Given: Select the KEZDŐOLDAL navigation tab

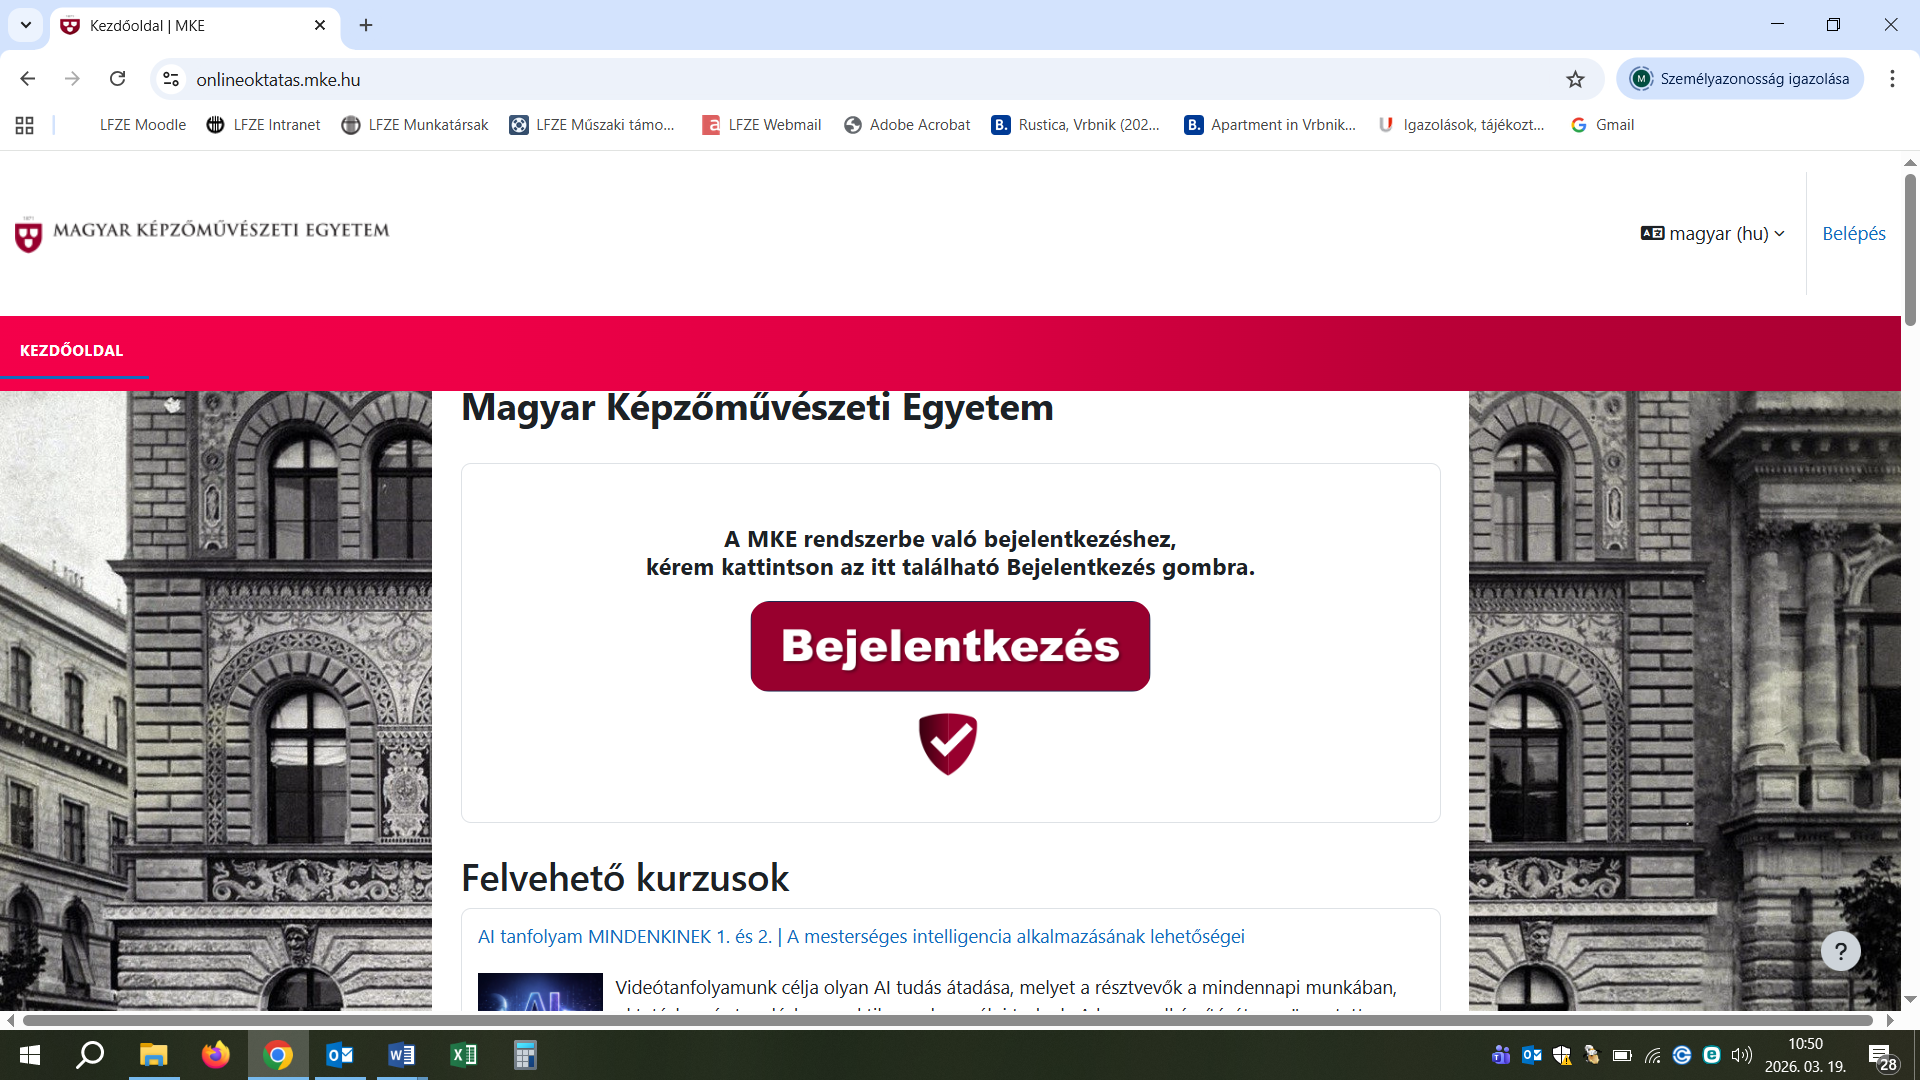Looking at the screenshot, I should click(72, 350).
